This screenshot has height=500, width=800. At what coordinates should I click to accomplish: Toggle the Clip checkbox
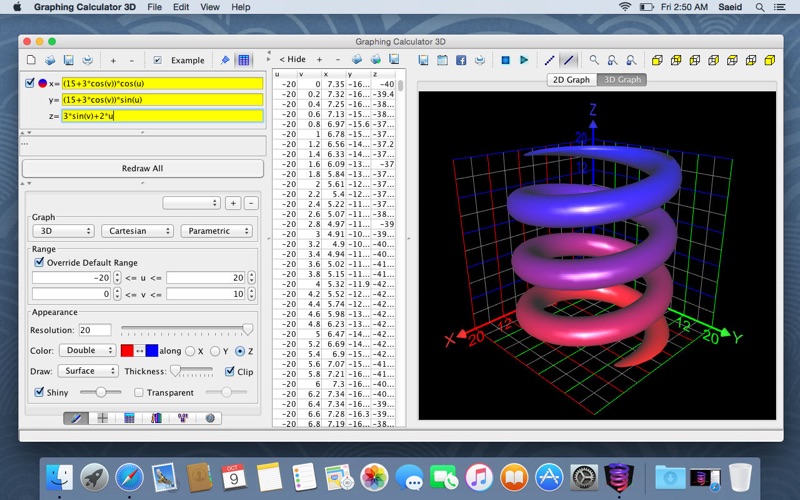pos(230,371)
